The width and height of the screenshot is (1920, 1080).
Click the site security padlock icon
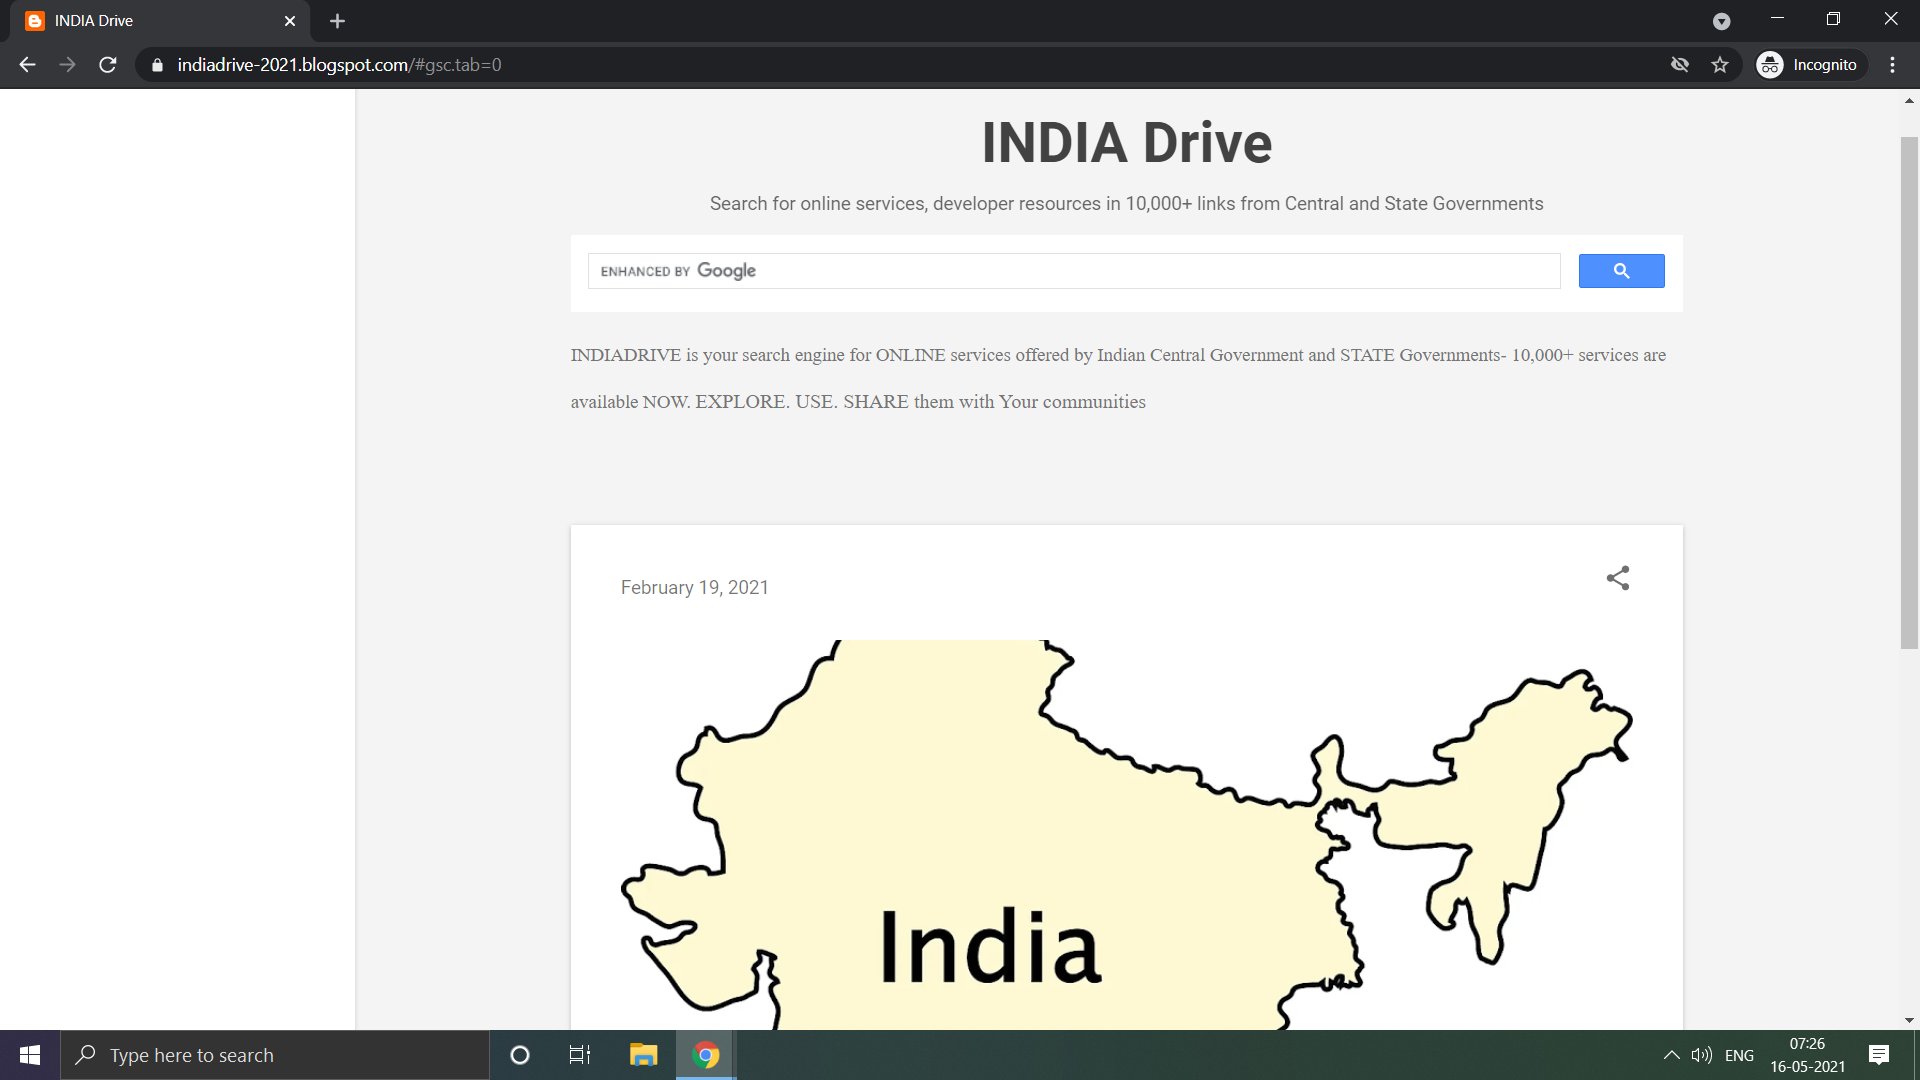[x=156, y=64]
